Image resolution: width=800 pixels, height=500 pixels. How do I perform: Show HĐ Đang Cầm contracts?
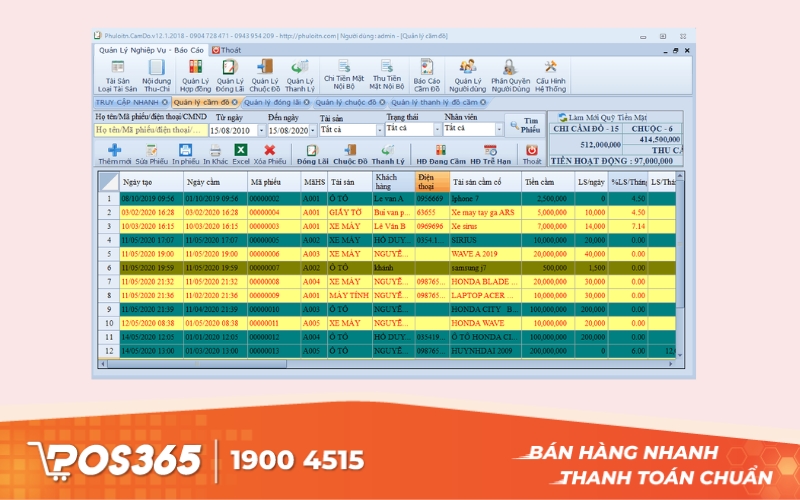[x=441, y=154]
